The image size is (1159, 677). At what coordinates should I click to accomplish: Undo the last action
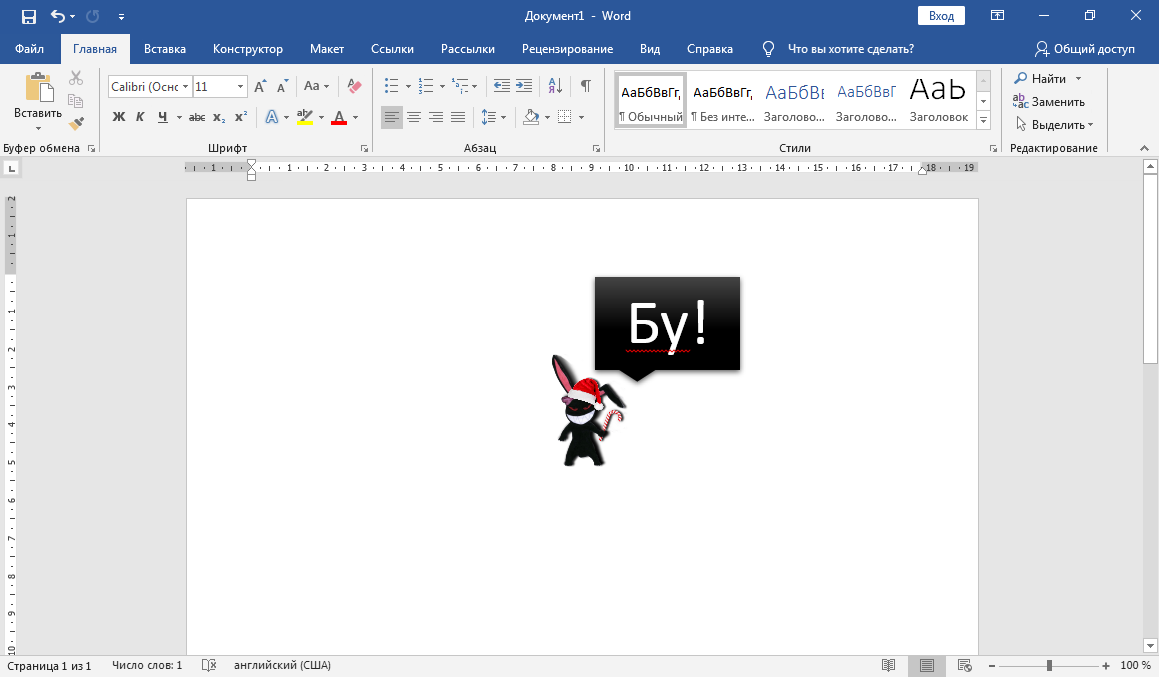[58, 16]
